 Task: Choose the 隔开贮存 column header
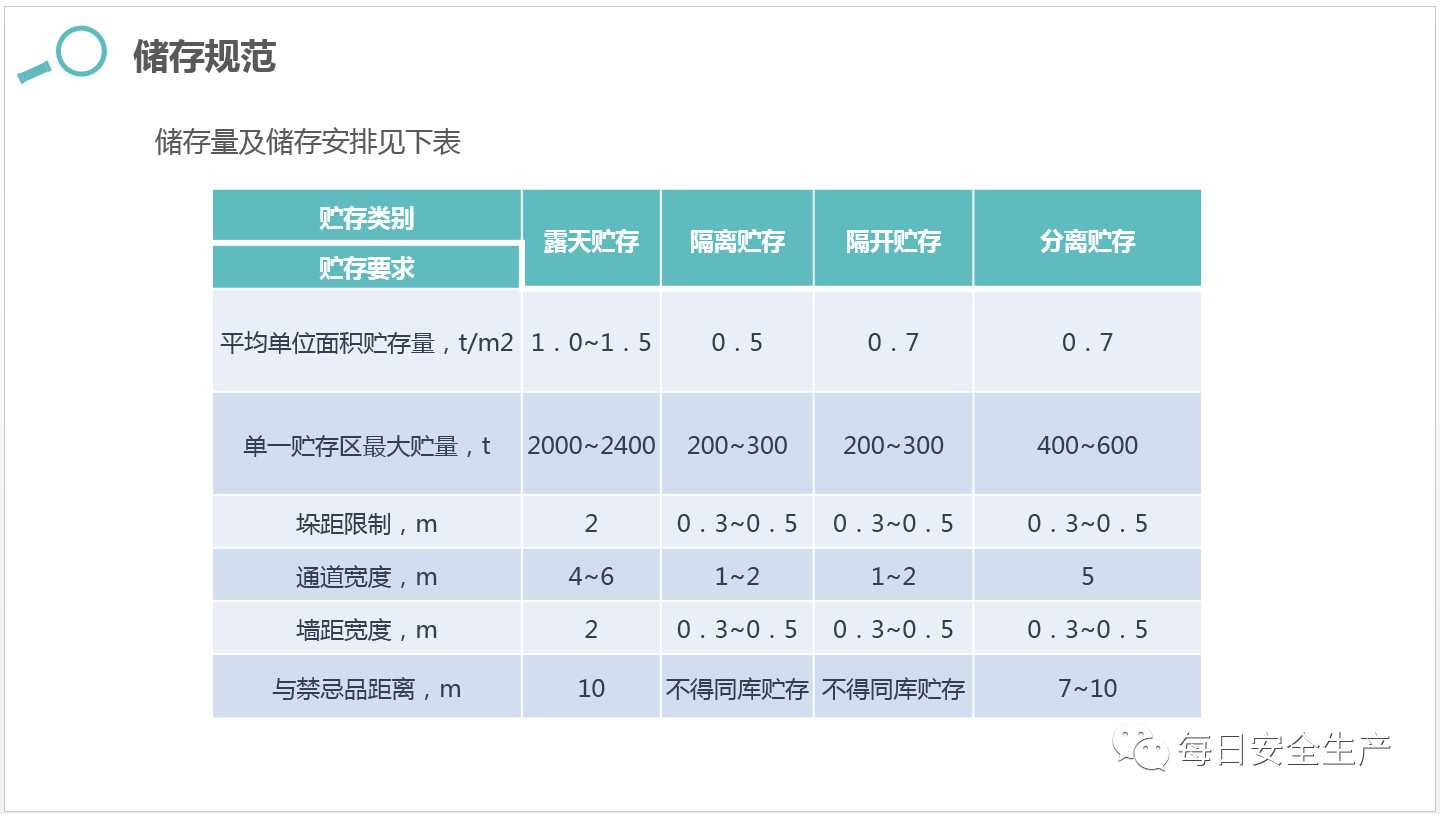[x=893, y=240]
